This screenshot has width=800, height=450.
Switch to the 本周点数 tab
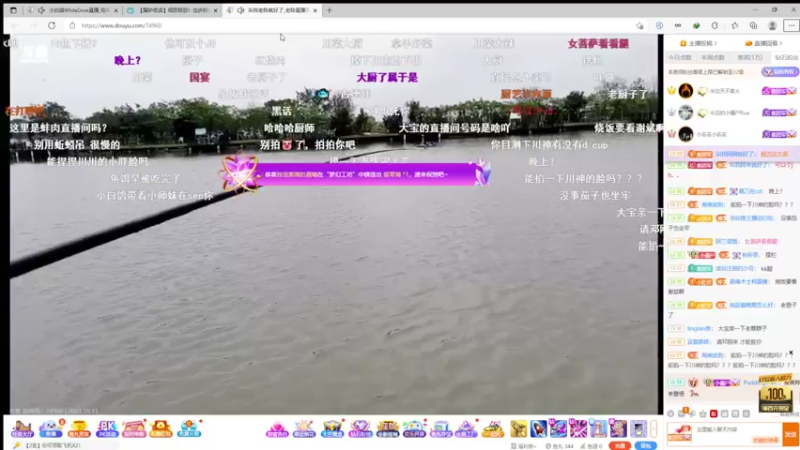(713, 58)
